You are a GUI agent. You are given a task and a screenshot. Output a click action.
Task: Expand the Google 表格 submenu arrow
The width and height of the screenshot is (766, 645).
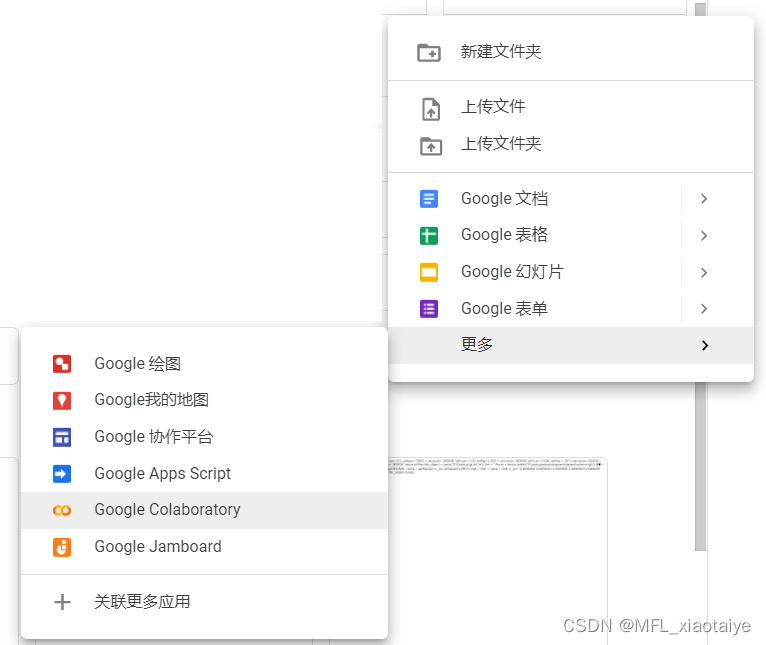[x=704, y=236]
